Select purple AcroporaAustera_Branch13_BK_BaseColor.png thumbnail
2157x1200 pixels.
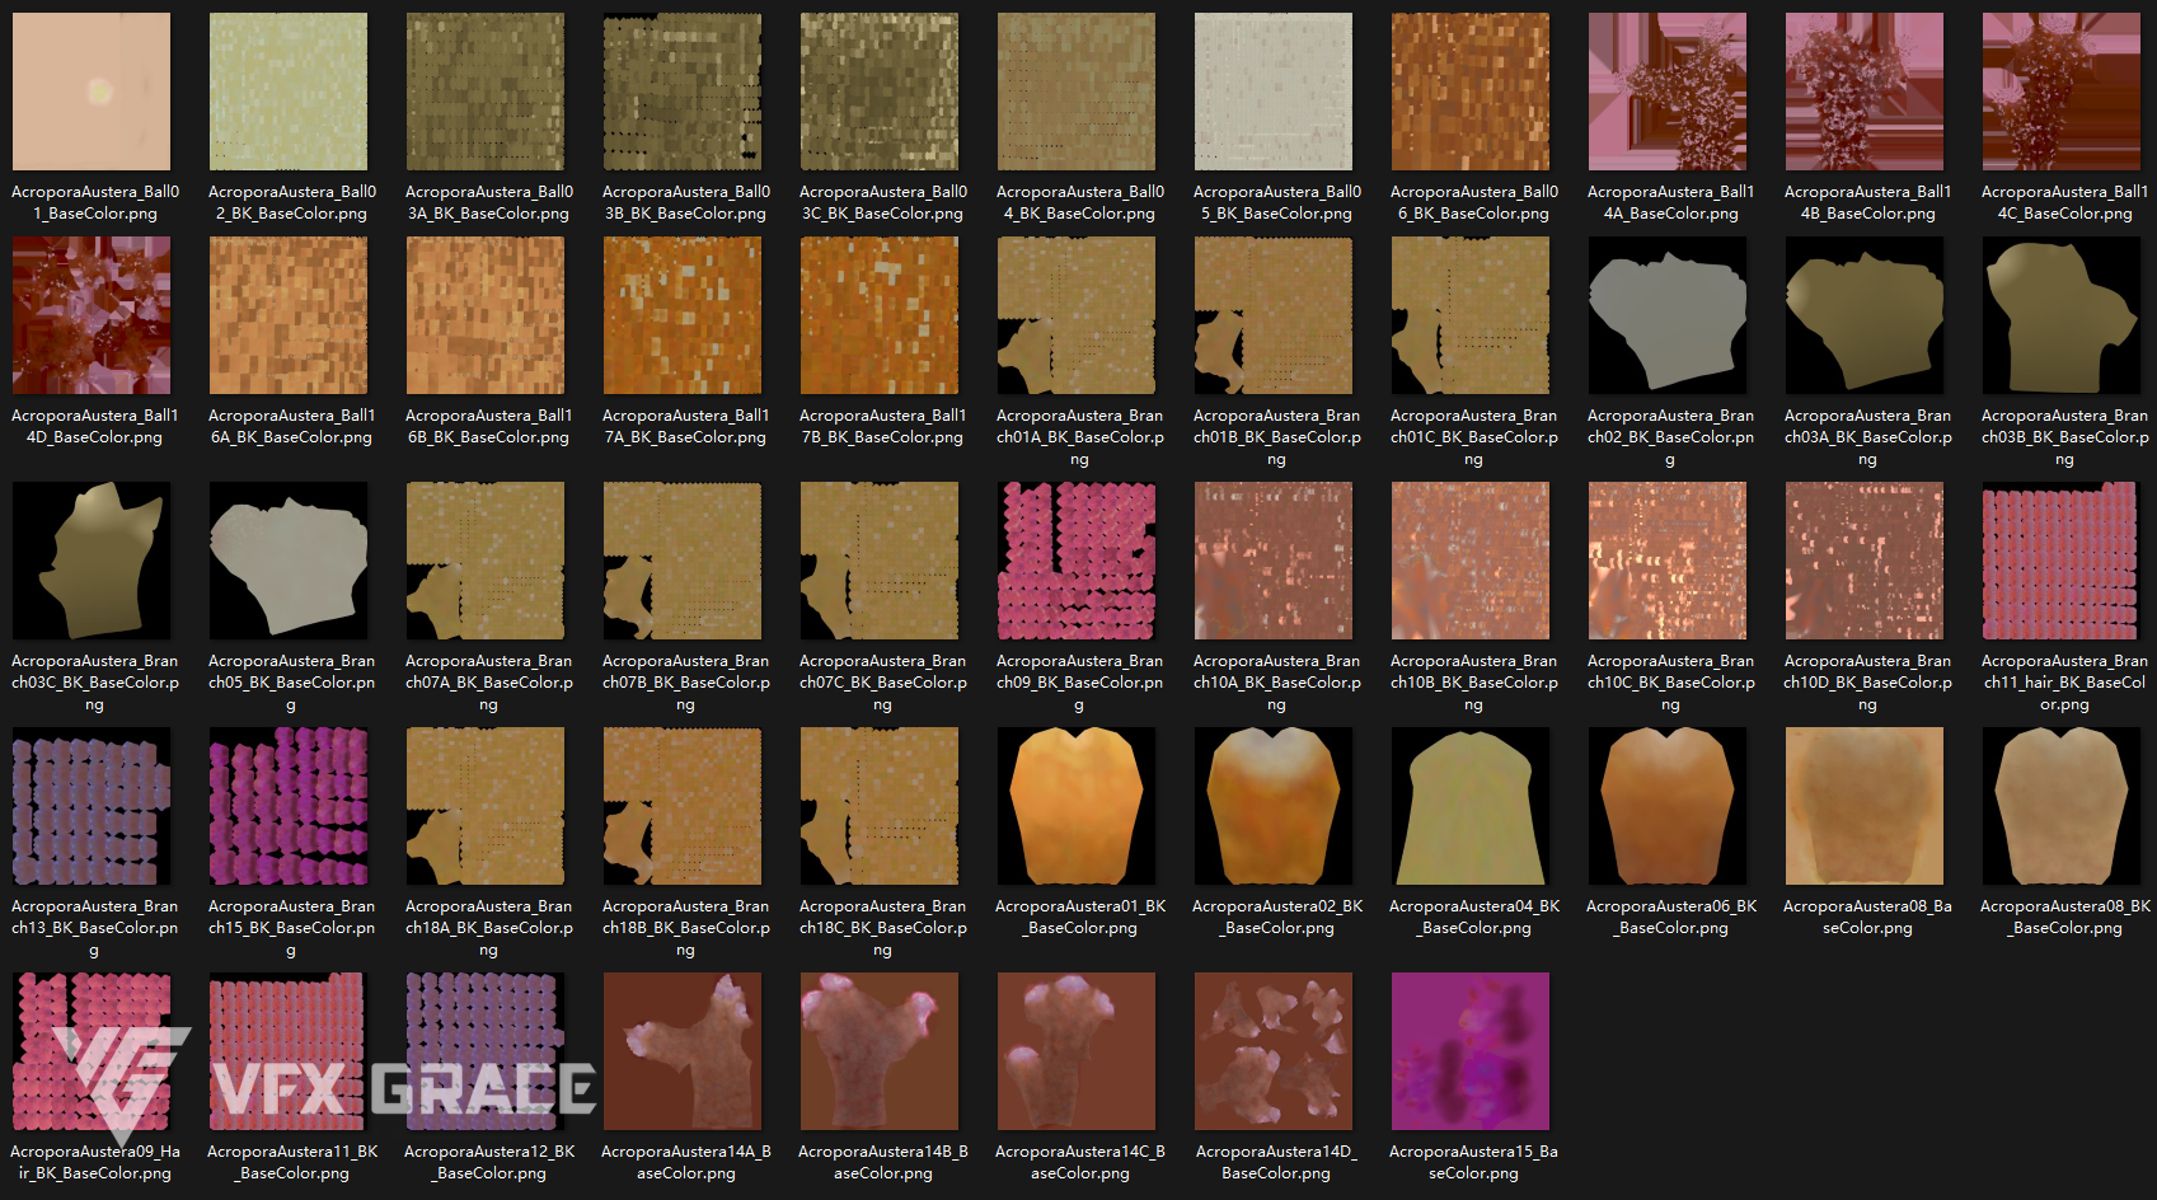pos(91,805)
